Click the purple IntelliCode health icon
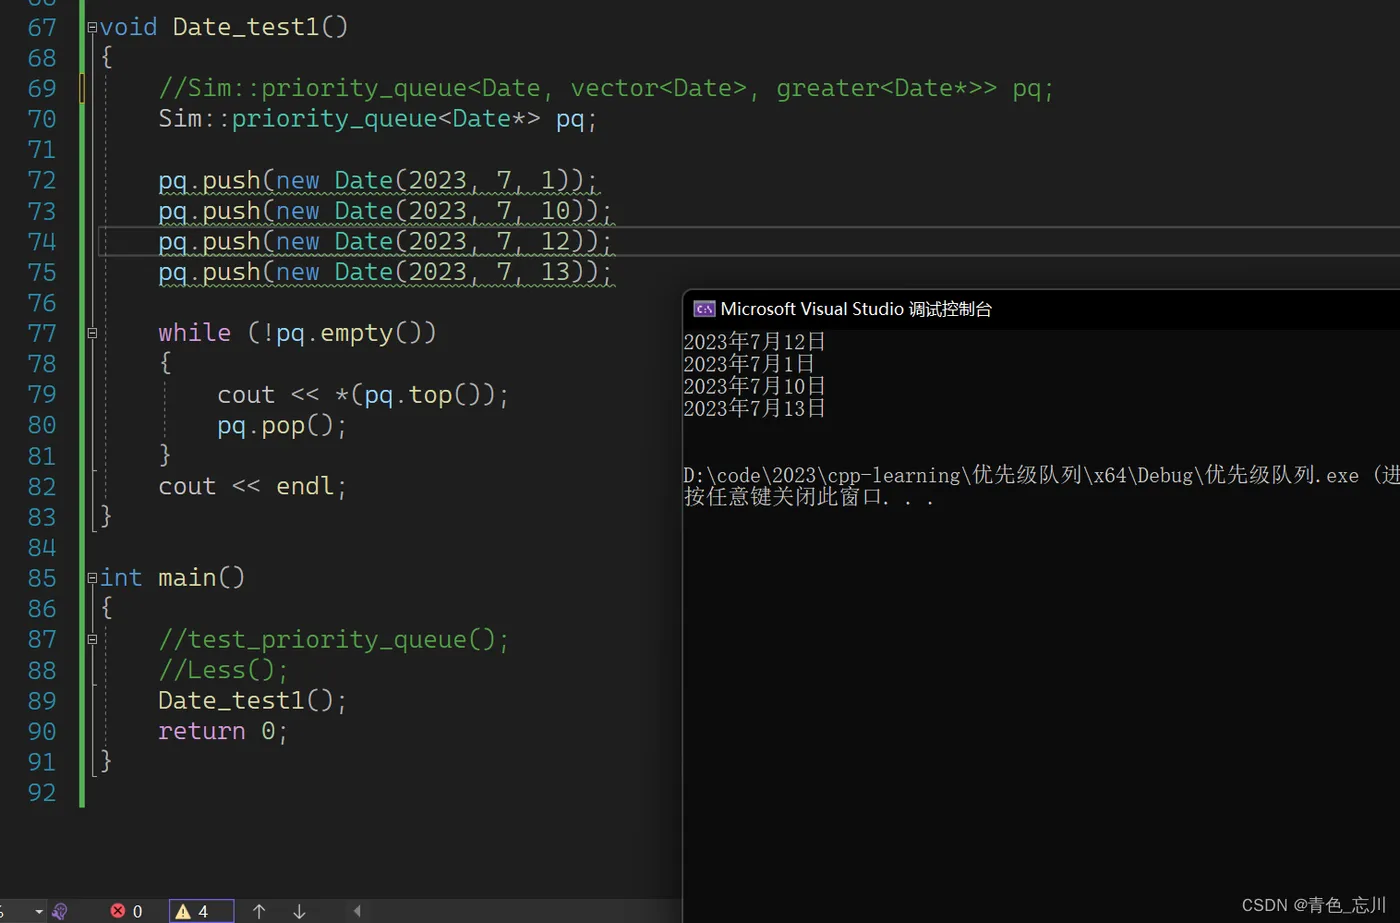 tap(60, 911)
